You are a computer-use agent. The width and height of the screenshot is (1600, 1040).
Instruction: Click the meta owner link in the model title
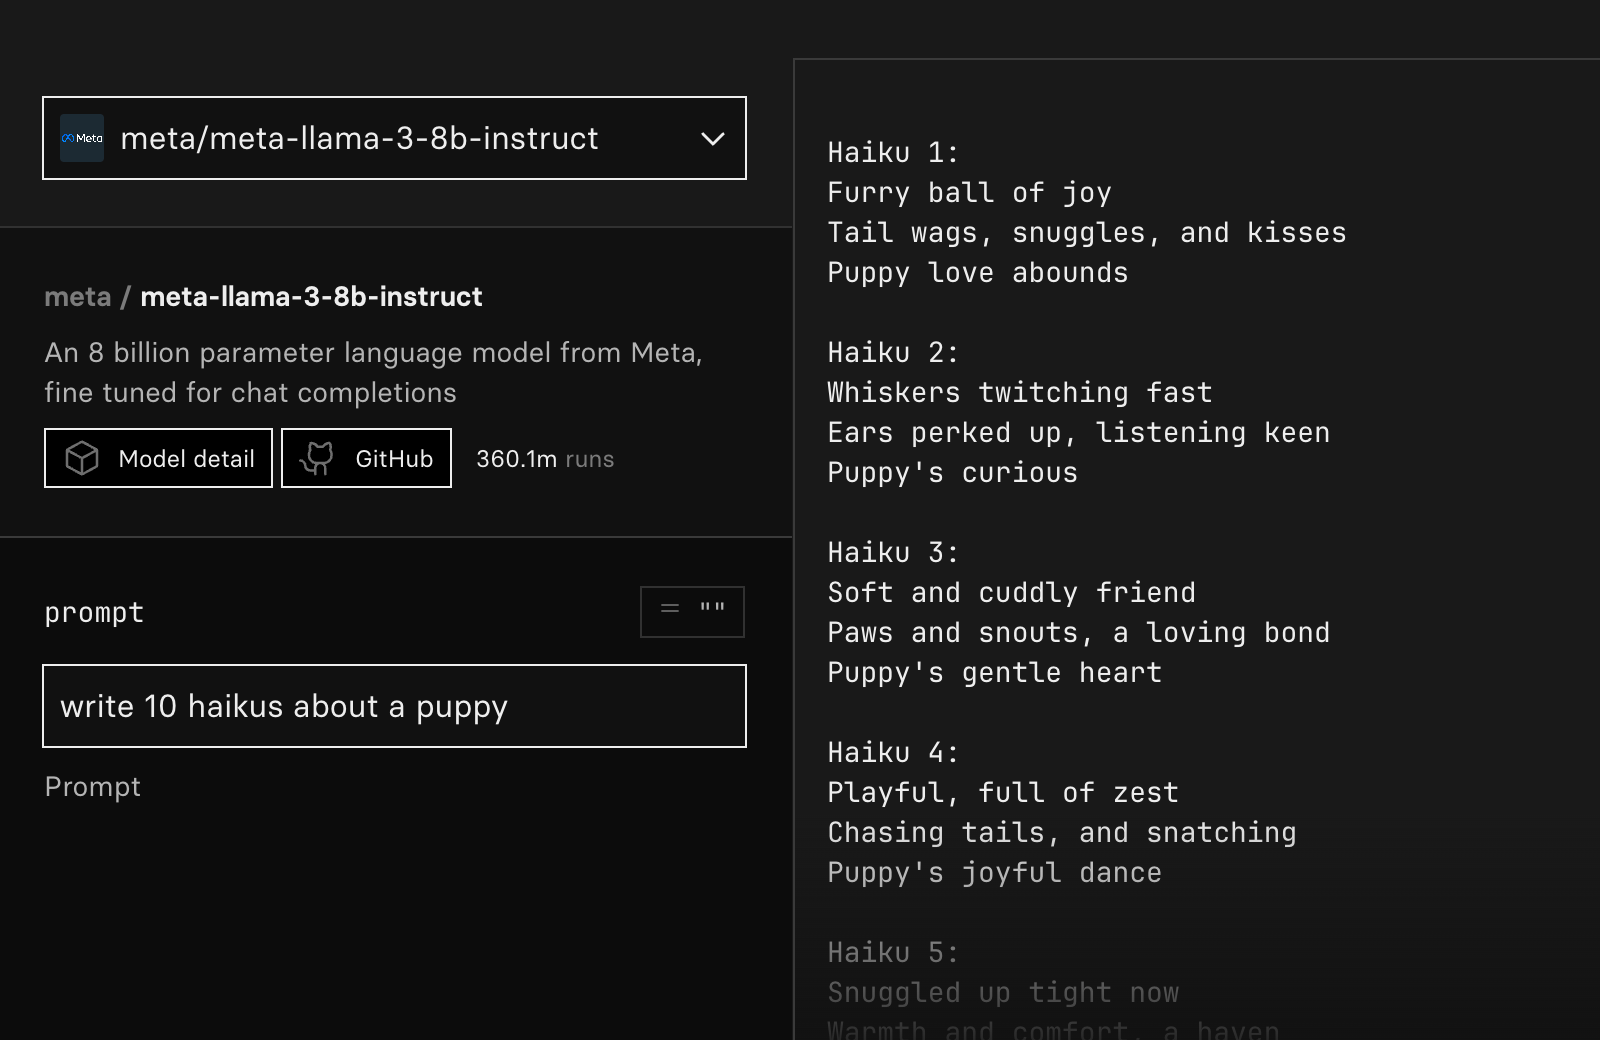(x=77, y=297)
